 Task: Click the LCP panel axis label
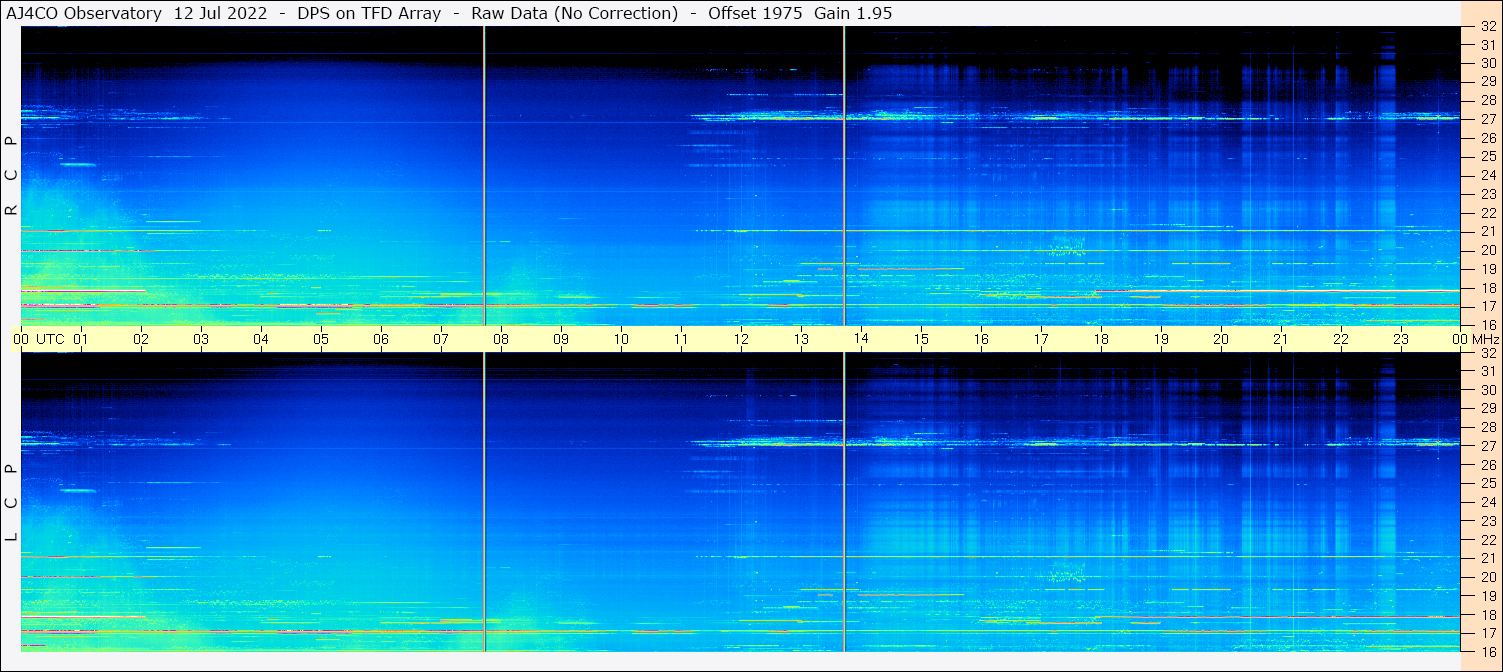[x=12, y=503]
